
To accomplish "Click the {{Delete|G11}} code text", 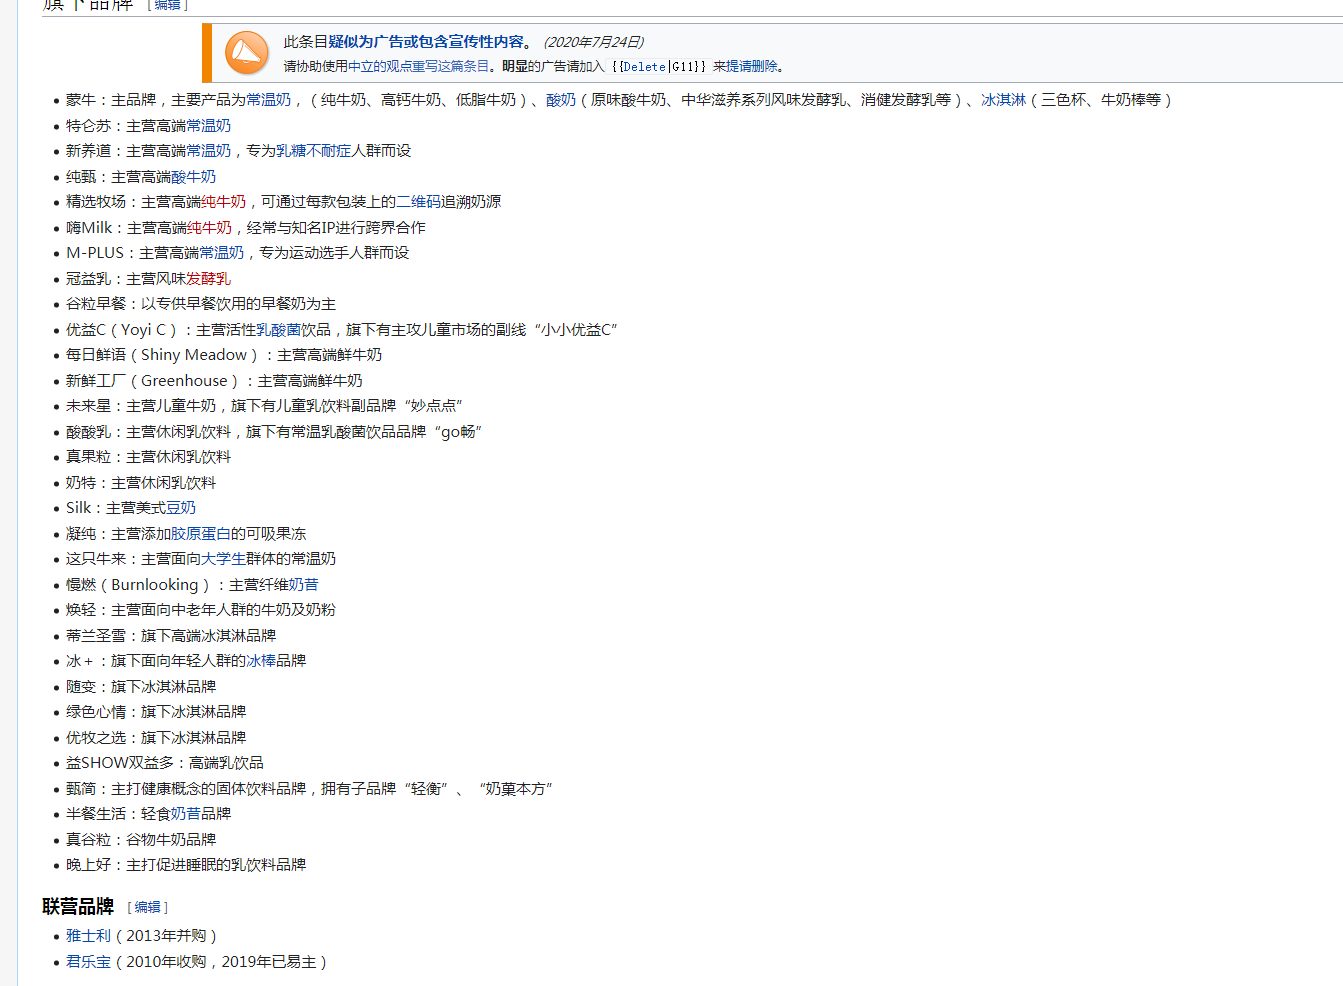I will [x=659, y=67].
